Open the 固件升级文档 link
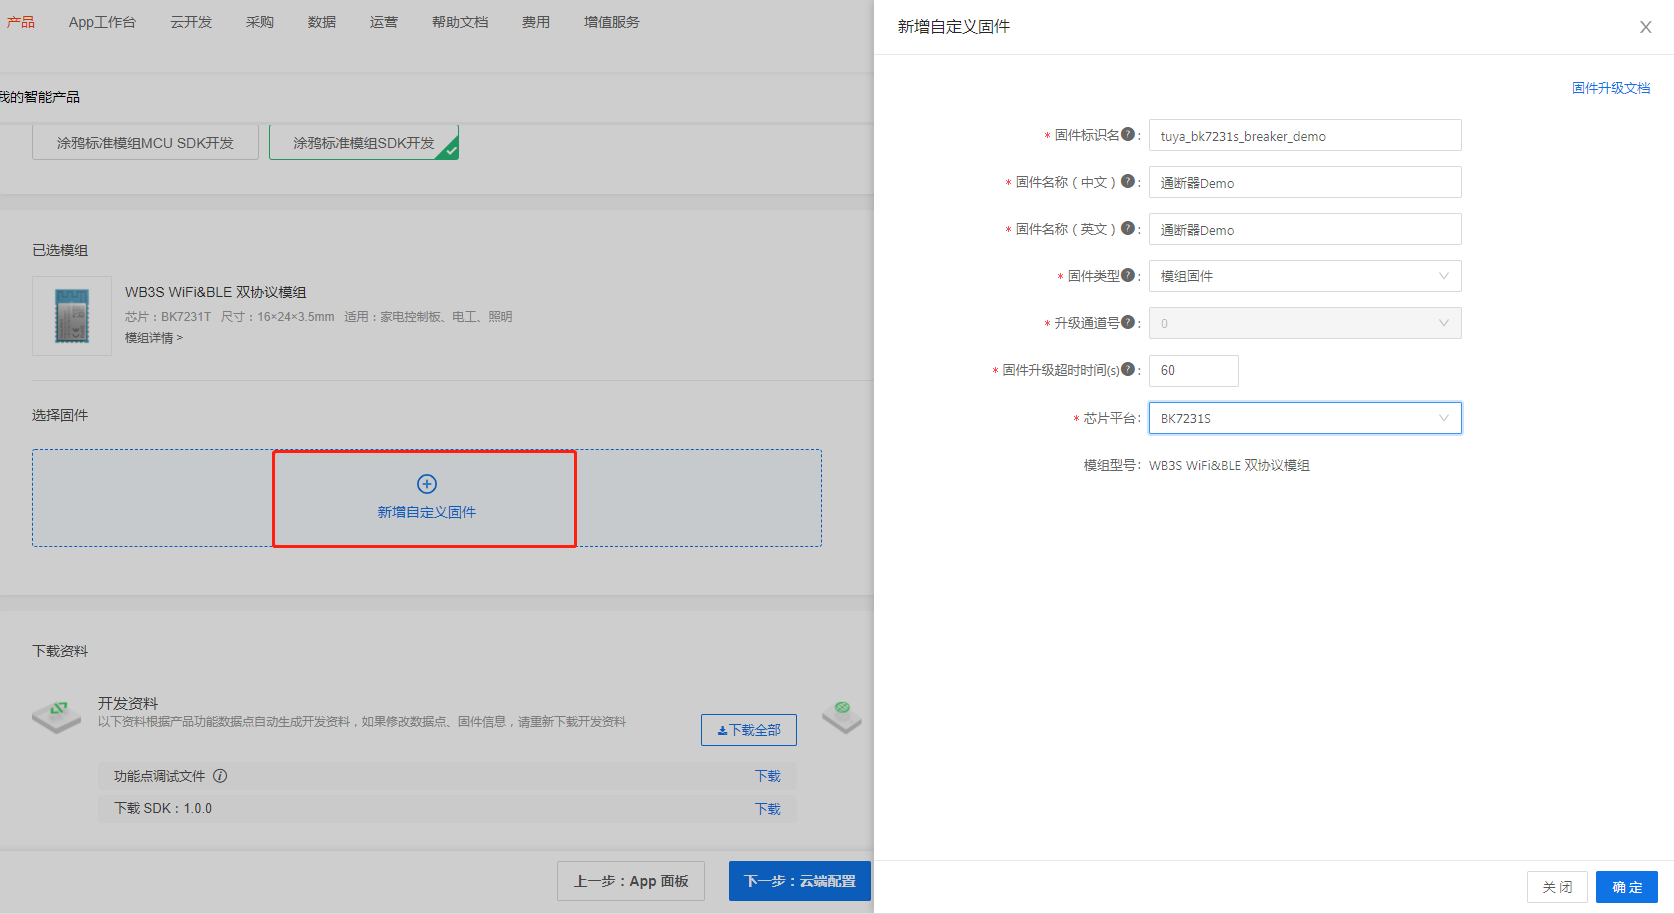The image size is (1674, 914). tap(1611, 88)
